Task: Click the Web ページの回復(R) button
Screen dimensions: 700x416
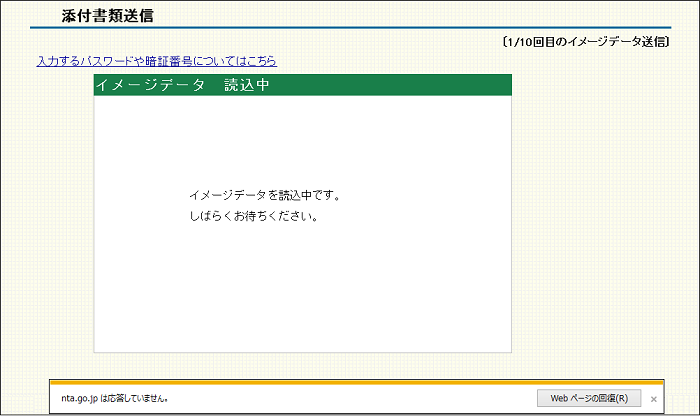Action: click(x=588, y=398)
